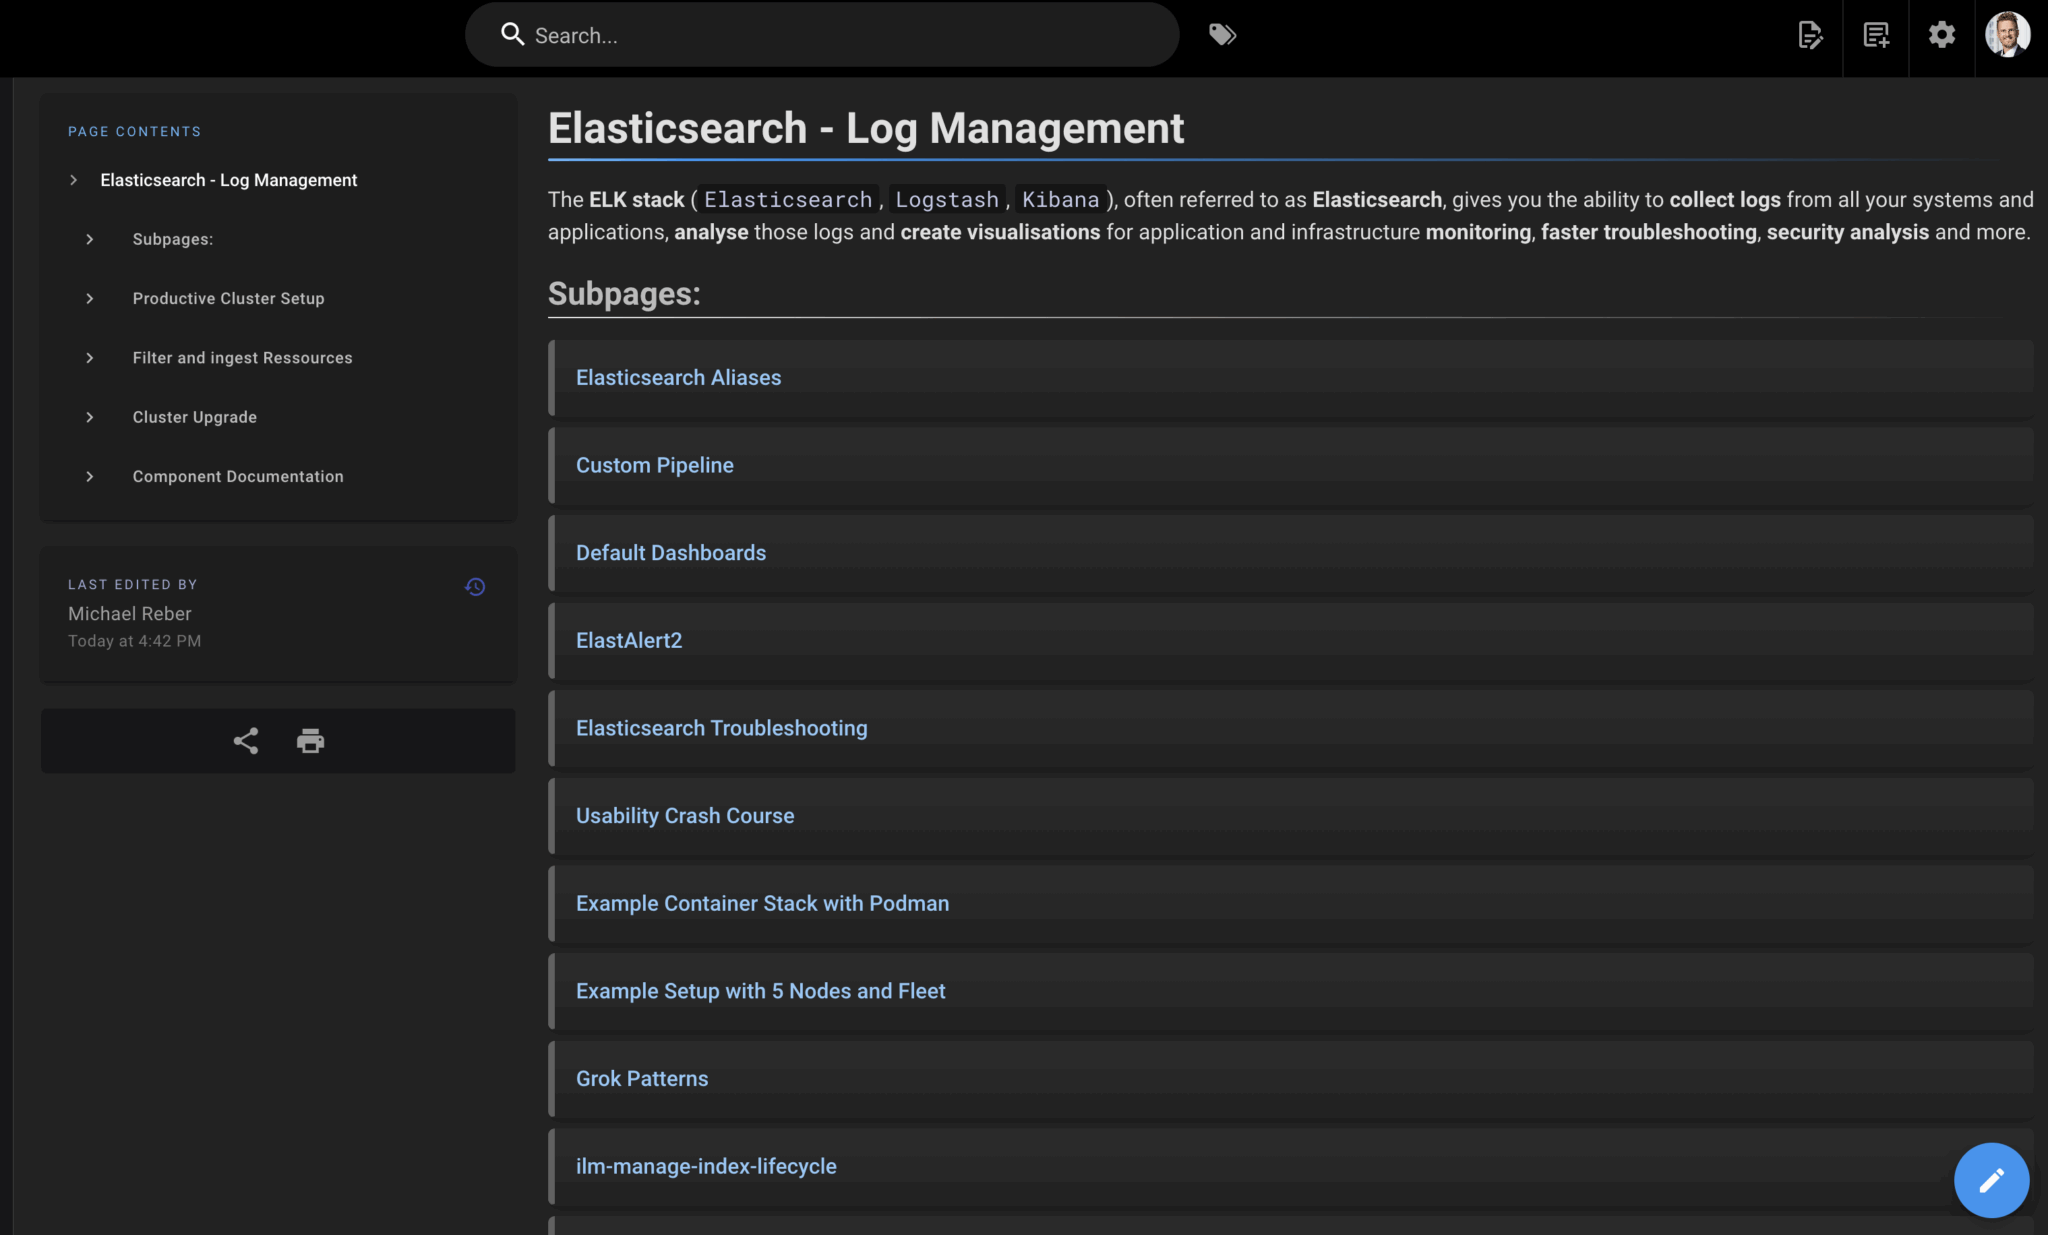Image resolution: width=2048 pixels, height=1235 pixels.
Task: View page revision history icon
Action: [475, 587]
